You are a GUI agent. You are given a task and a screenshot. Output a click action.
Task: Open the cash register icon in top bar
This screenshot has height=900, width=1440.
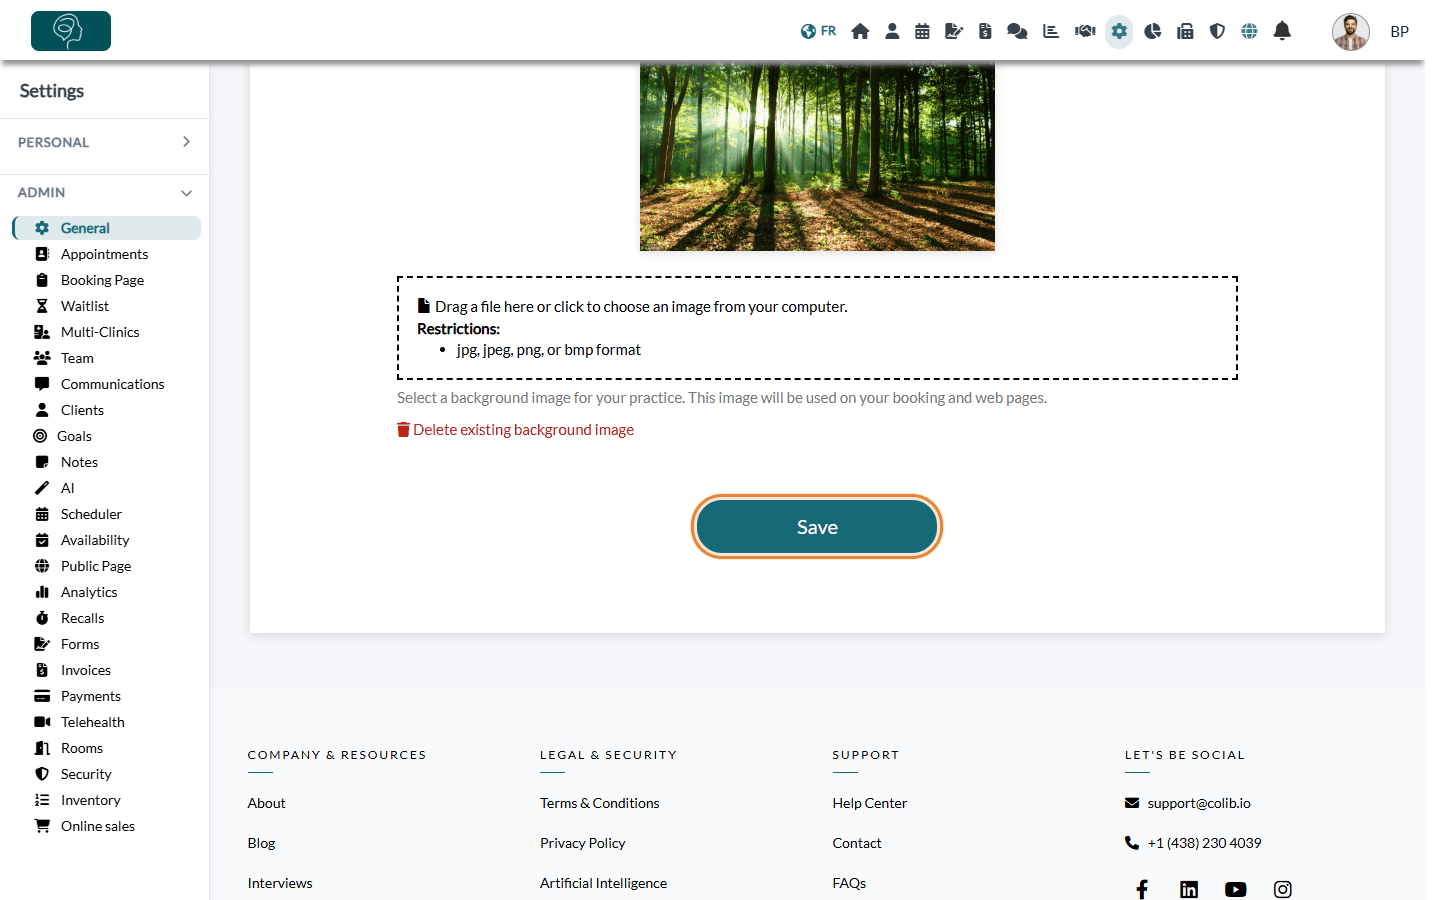click(1185, 31)
